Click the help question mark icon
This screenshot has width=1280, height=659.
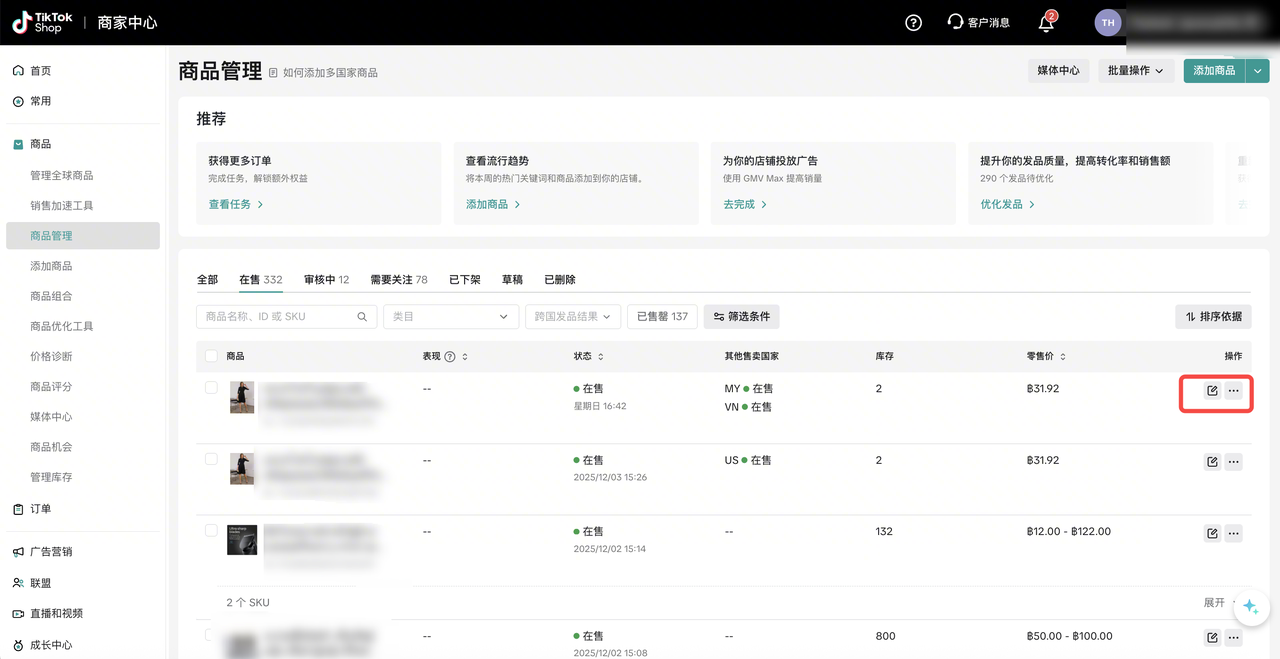coord(913,23)
